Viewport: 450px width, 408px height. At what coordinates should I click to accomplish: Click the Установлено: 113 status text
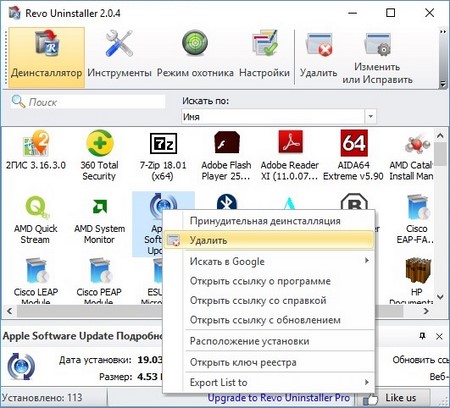pyautogui.click(x=42, y=397)
